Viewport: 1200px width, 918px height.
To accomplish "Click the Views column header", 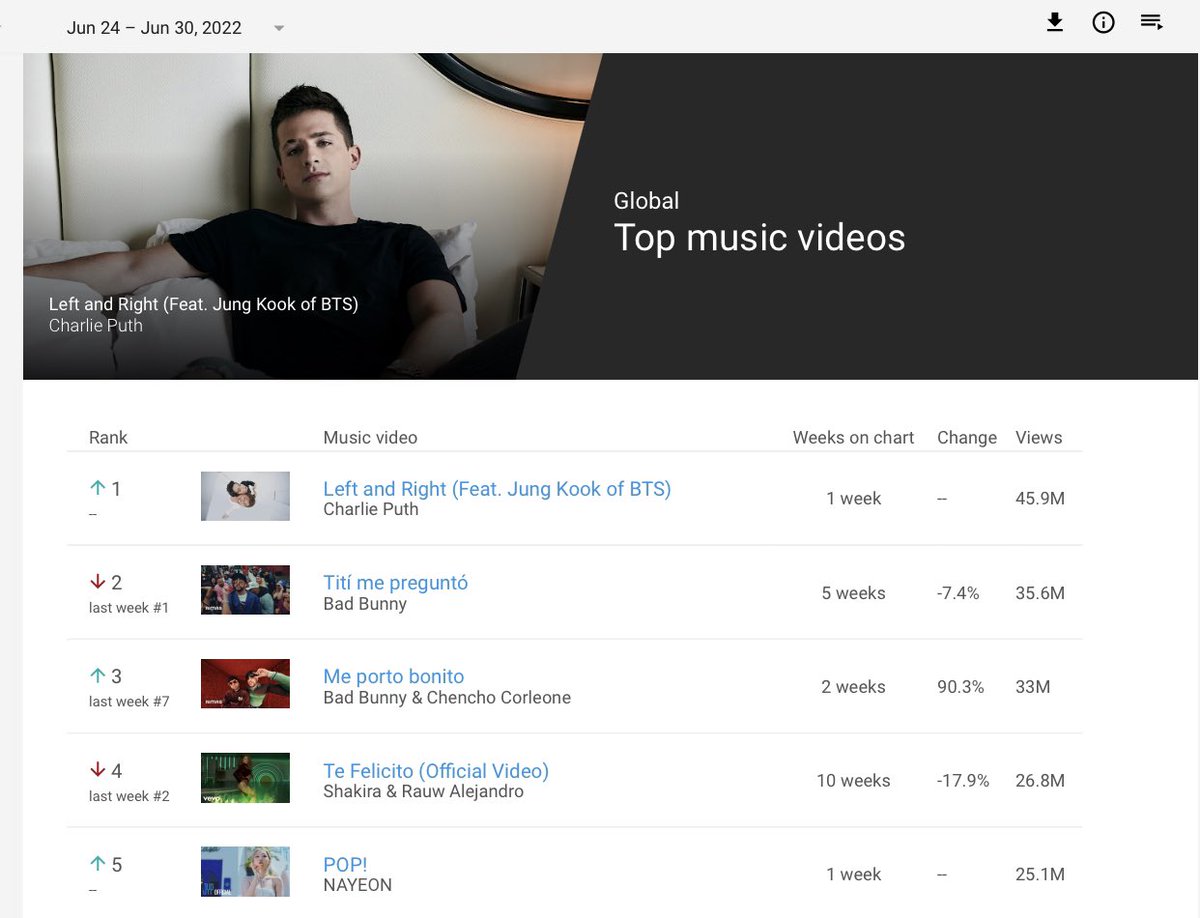I will coord(1039,437).
